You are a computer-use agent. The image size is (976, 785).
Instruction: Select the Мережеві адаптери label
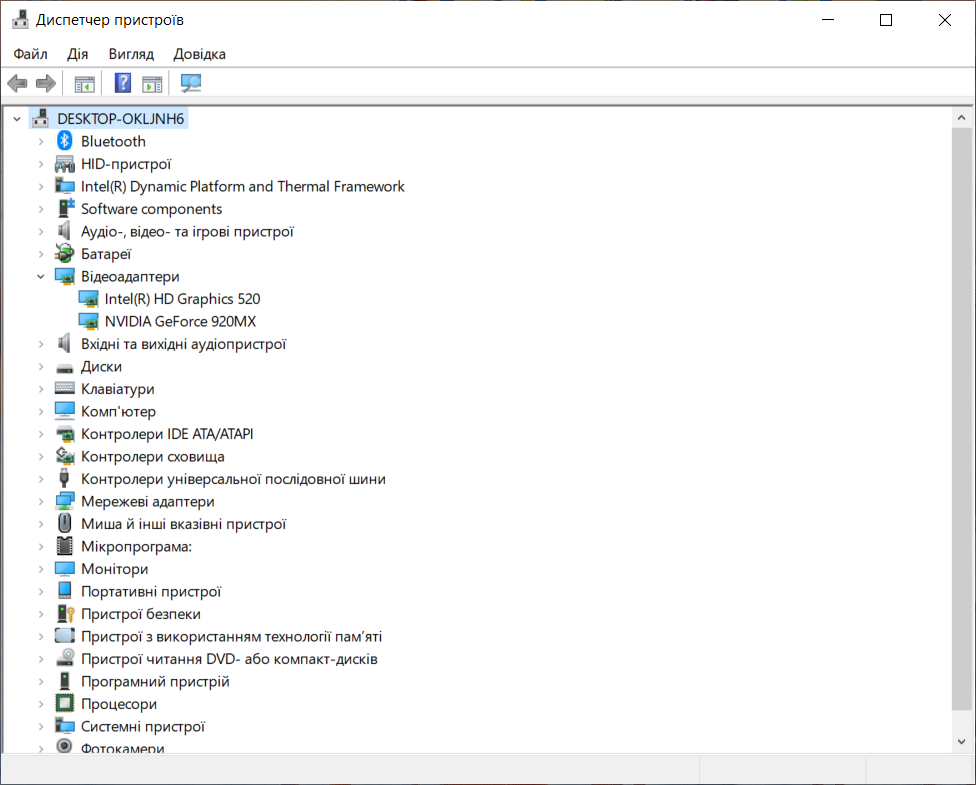coord(148,501)
